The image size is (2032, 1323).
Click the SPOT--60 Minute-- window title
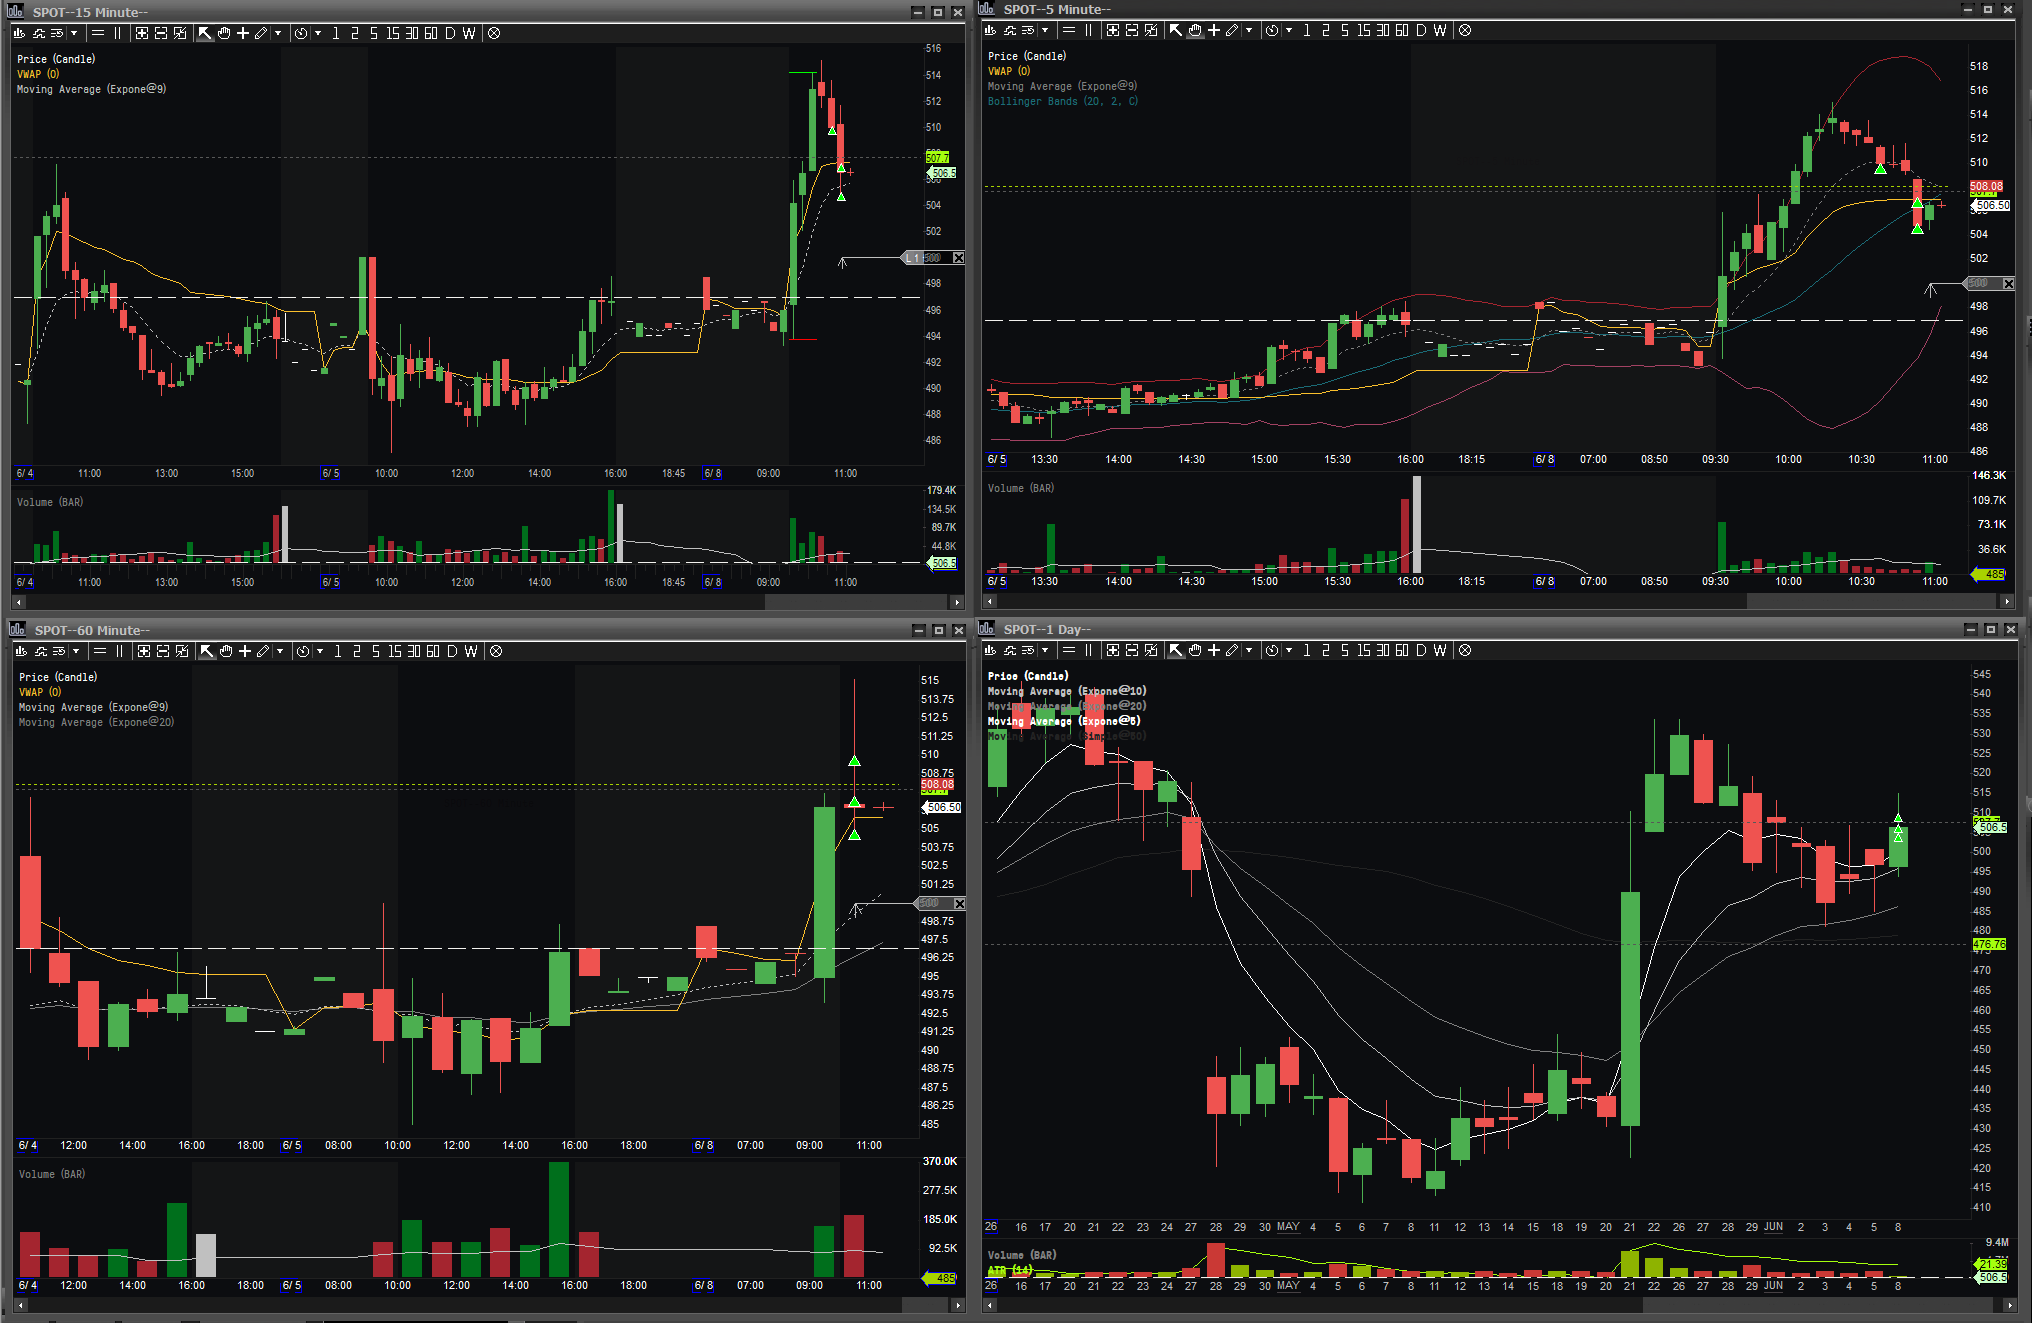pyautogui.click(x=92, y=630)
